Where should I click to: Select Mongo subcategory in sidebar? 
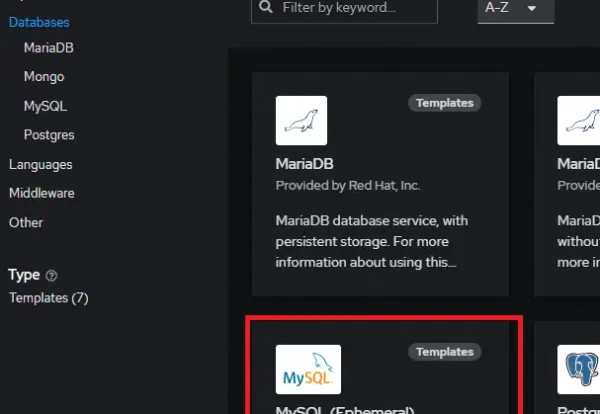[44, 77]
